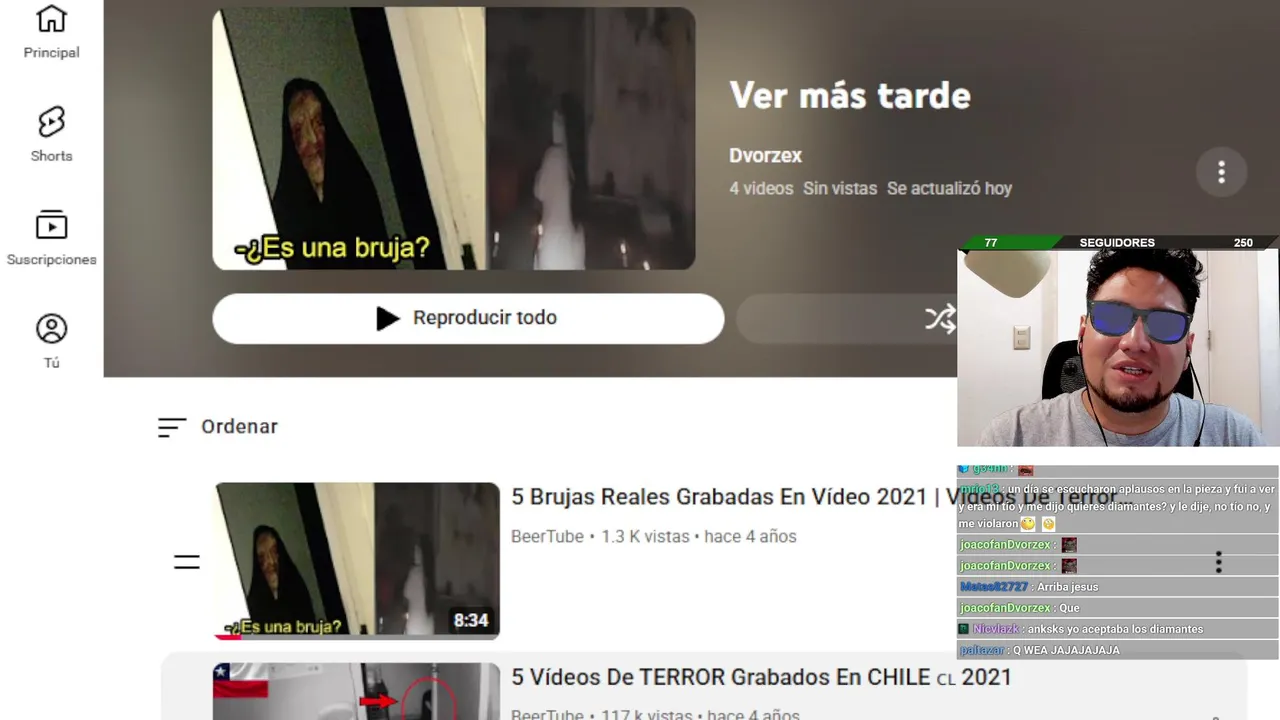
Task: Click the drag handle of the Brujas Reales video
Action: click(x=187, y=562)
